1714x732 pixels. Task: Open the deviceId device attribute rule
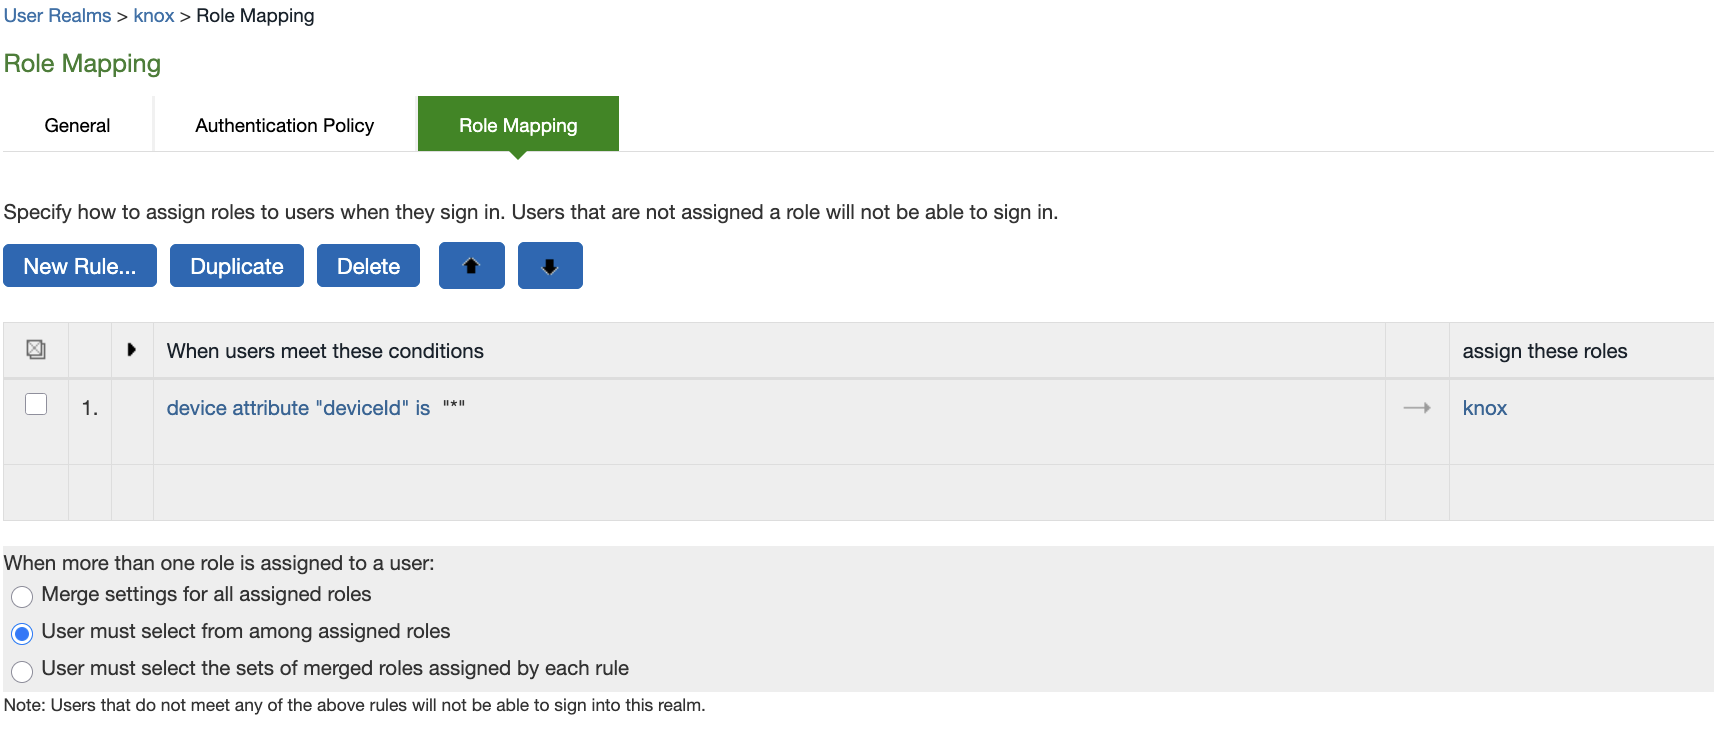click(298, 408)
